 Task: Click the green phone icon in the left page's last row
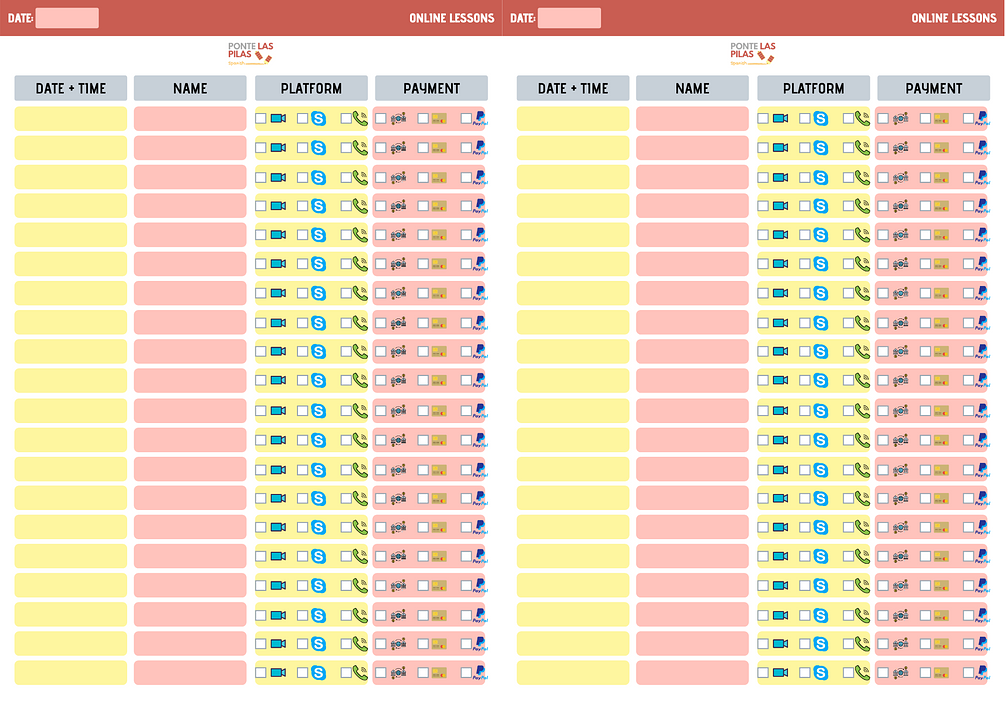tap(360, 673)
